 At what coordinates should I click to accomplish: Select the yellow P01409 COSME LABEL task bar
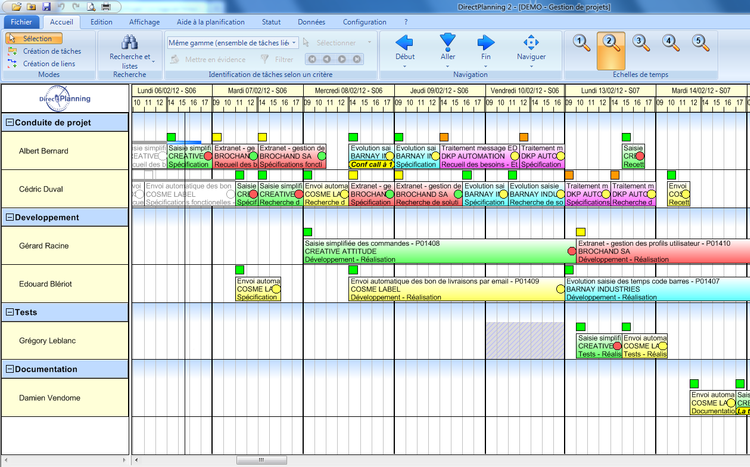click(x=457, y=289)
